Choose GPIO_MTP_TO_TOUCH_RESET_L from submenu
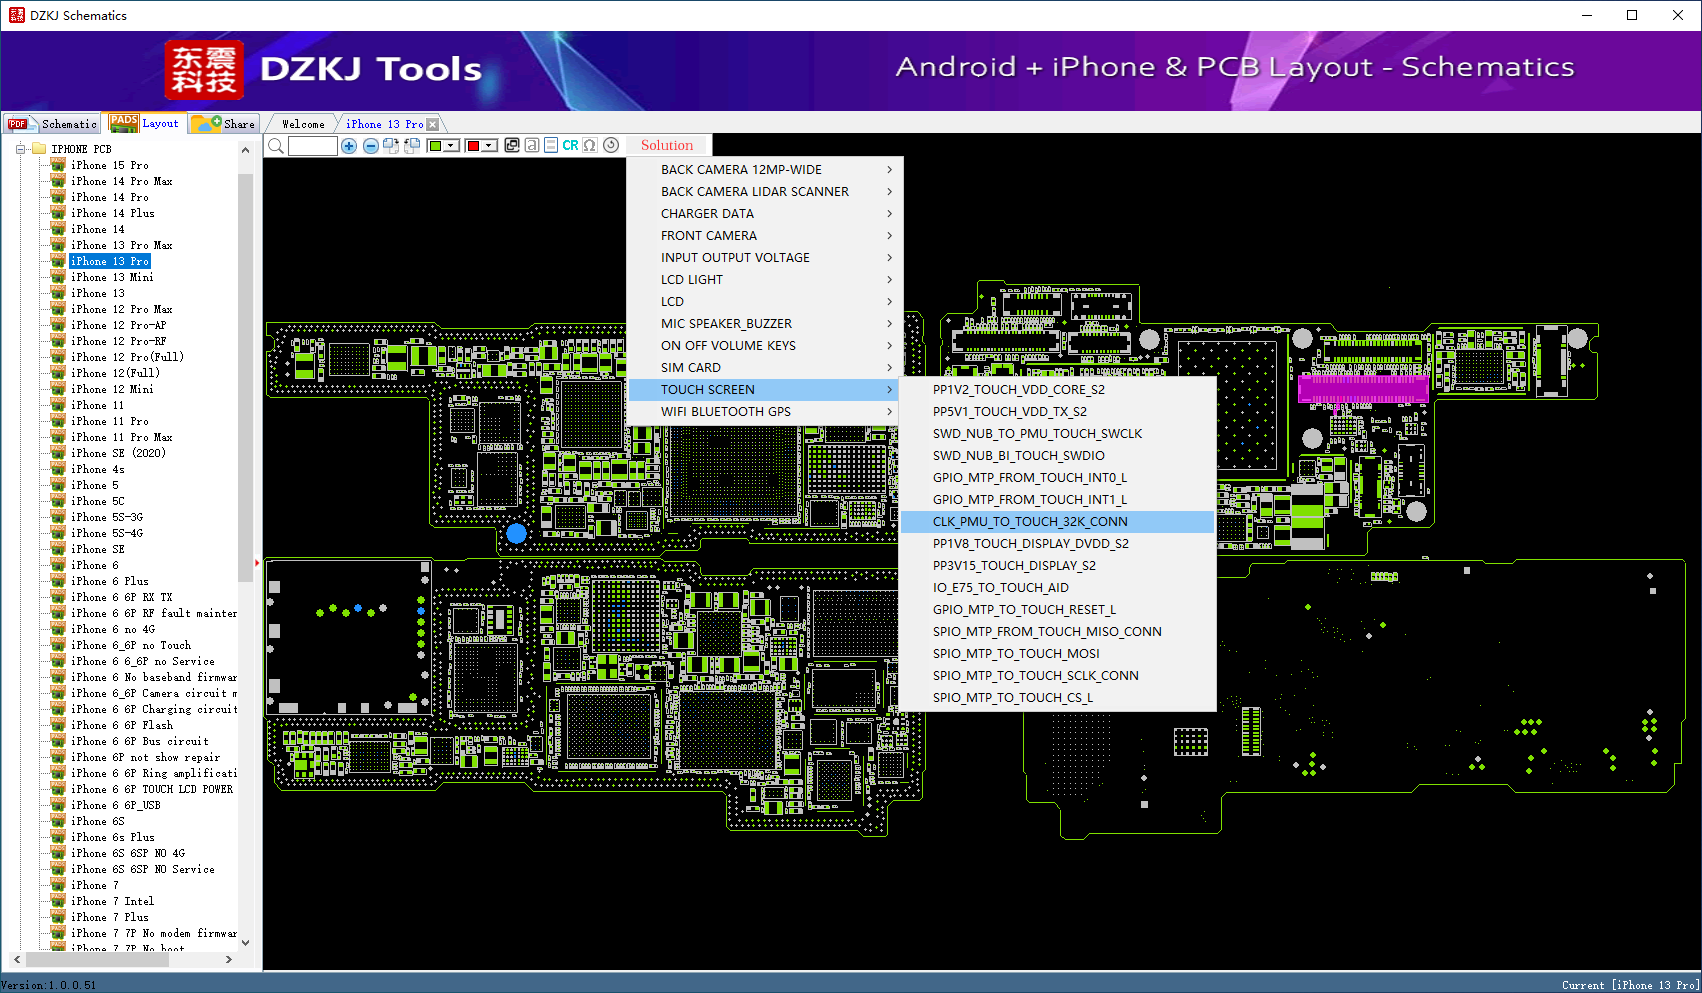This screenshot has height=993, width=1702. point(1058,610)
